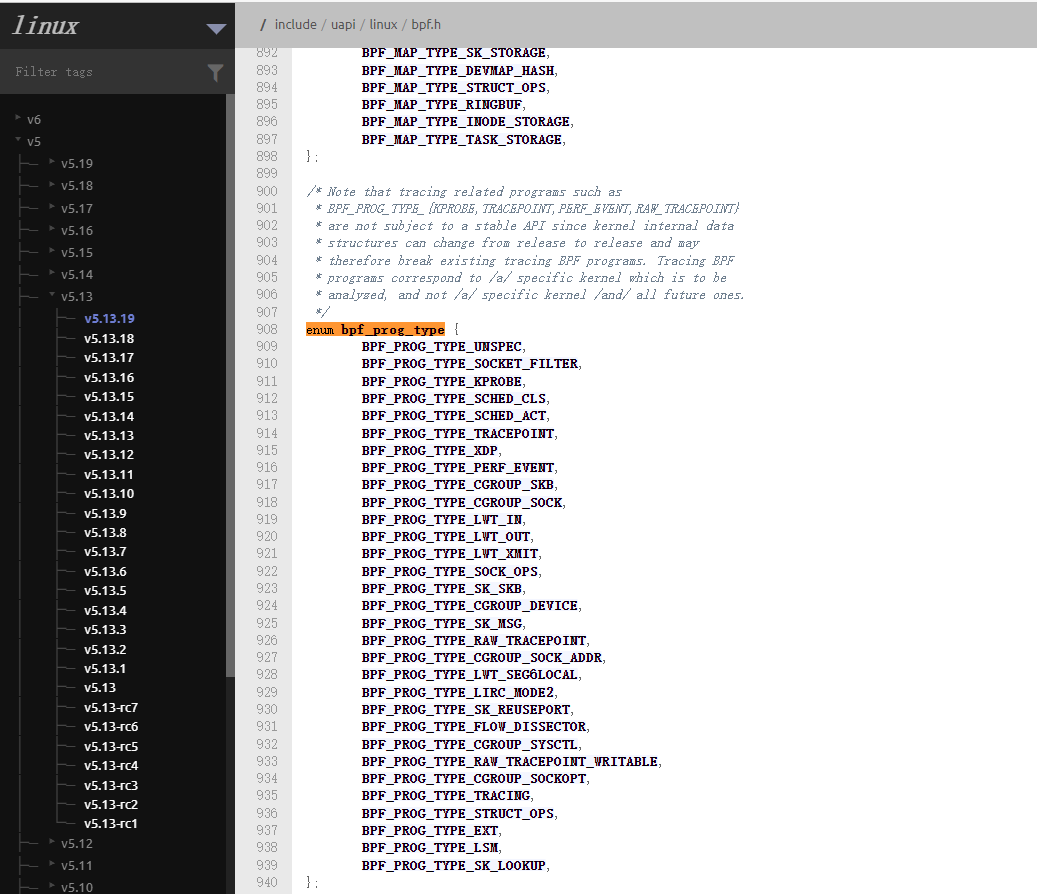Click line number 940
This screenshot has width=1037, height=894.
(x=267, y=882)
